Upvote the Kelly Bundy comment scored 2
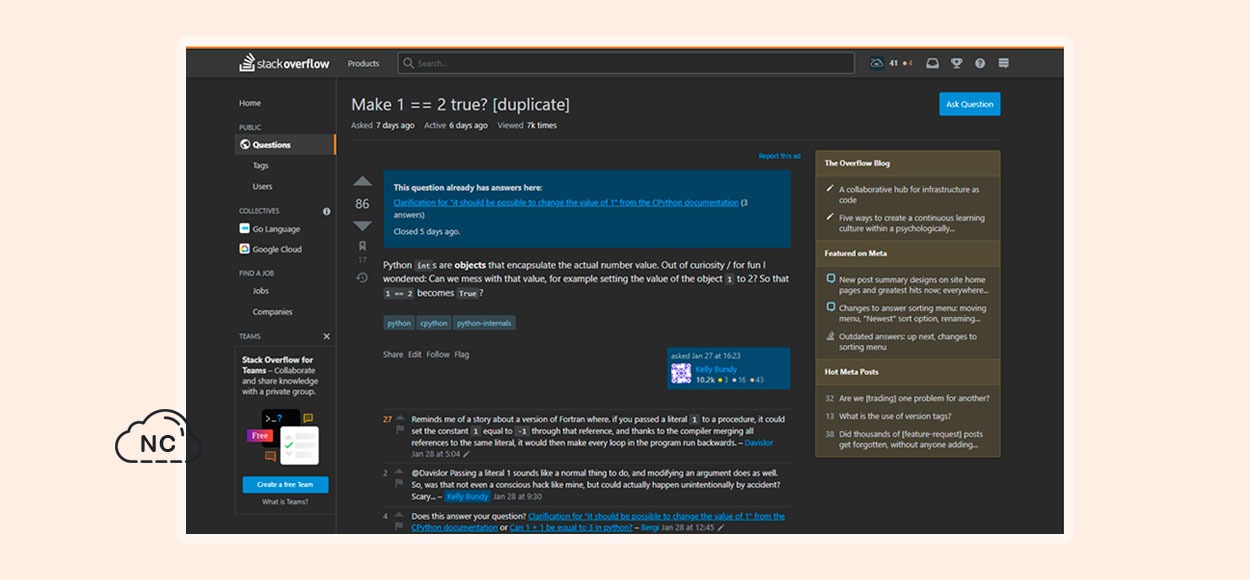This screenshot has width=1250, height=580. [401, 472]
